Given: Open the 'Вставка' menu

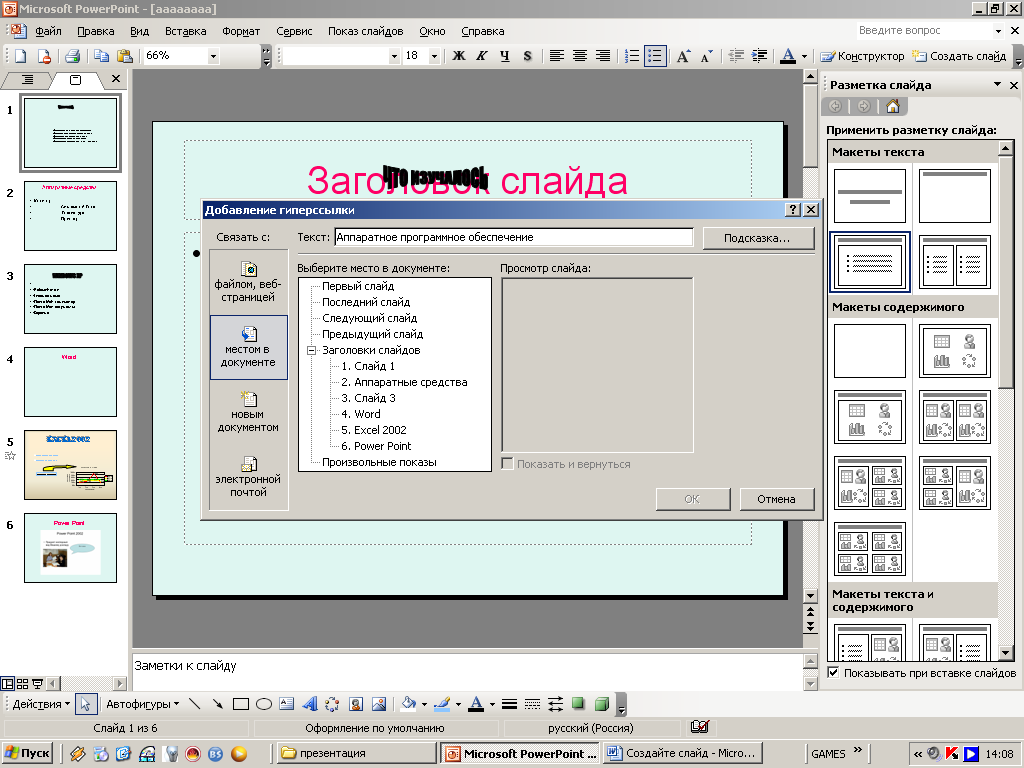Looking at the screenshot, I should click(185, 31).
